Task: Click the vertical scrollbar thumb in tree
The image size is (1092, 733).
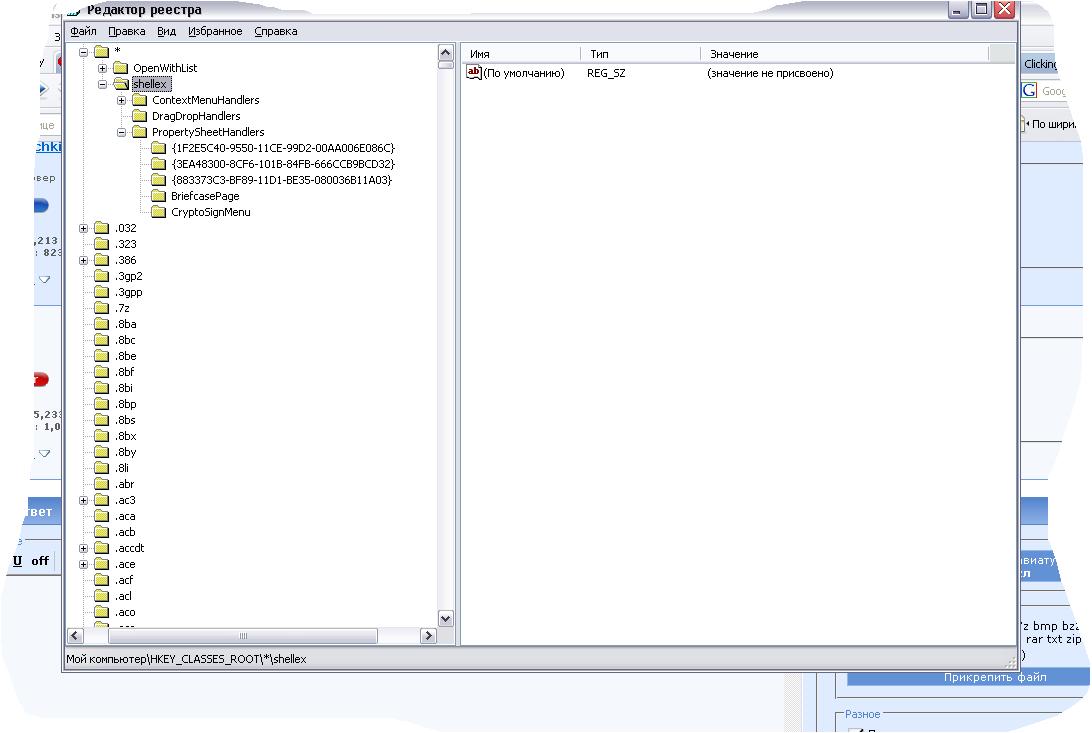Action: [446, 65]
